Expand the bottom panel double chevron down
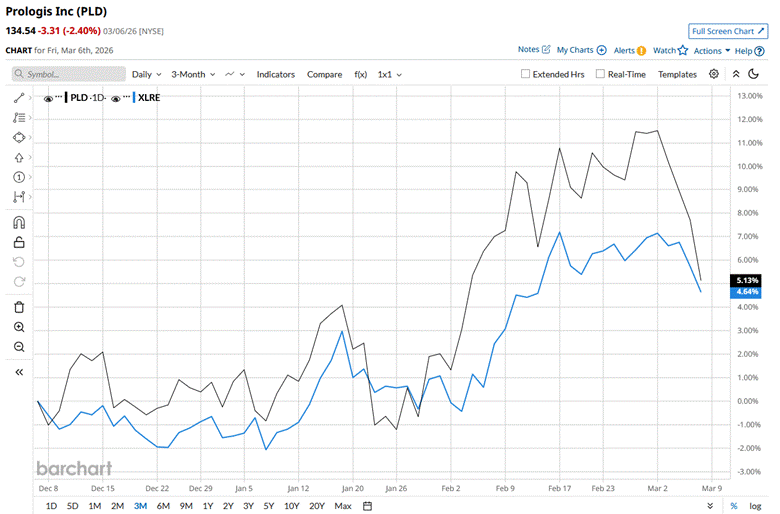 point(710,506)
